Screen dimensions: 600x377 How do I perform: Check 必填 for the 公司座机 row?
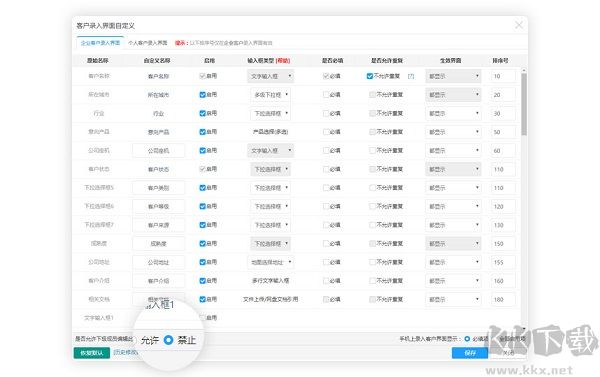click(x=326, y=150)
